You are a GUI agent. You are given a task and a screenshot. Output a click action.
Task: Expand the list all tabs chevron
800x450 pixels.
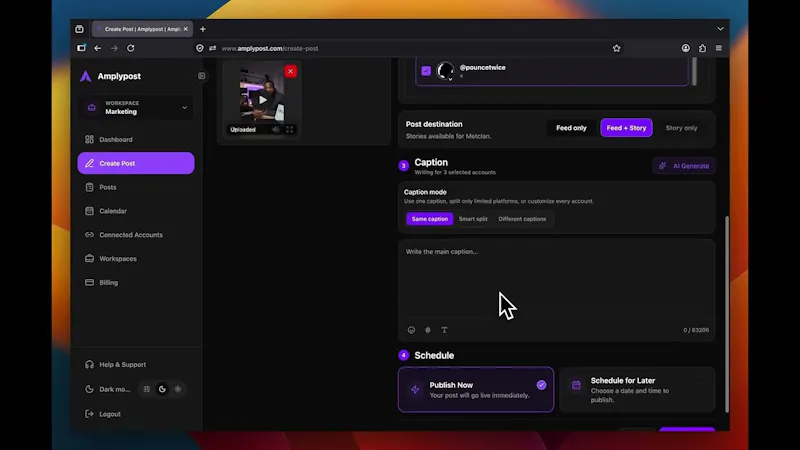[720, 29]
